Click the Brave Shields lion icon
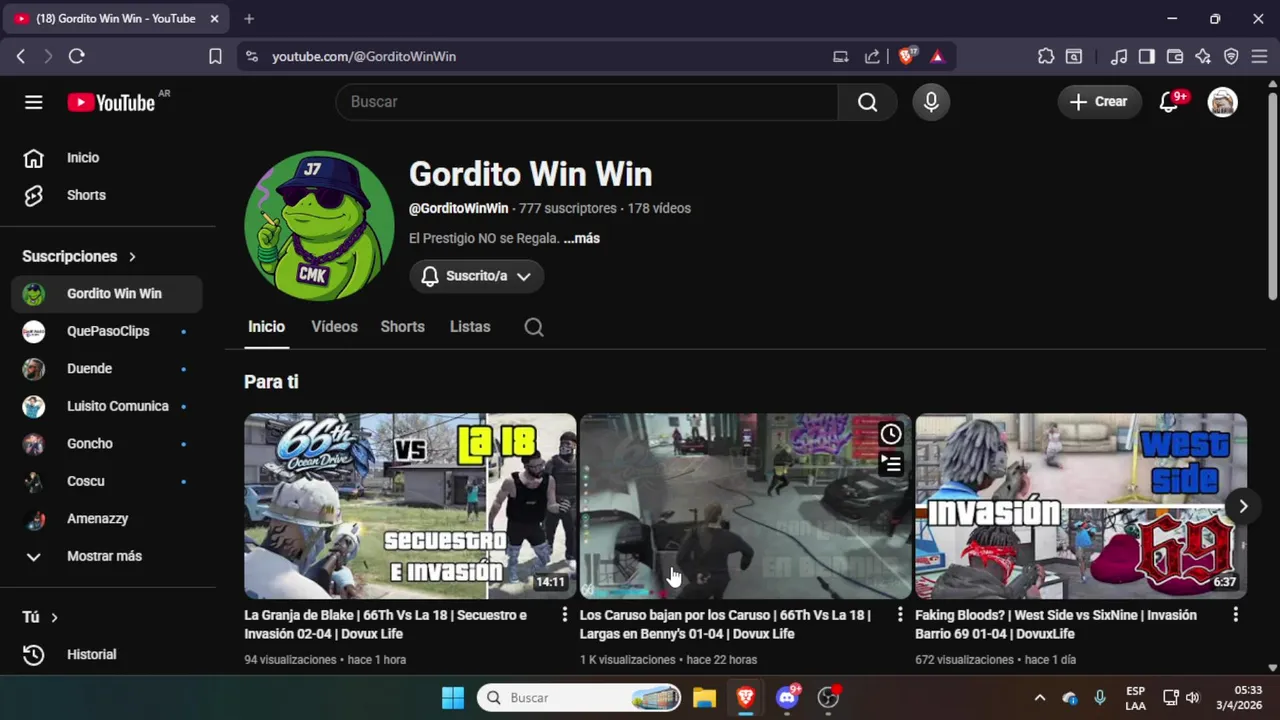1280x720 pixels. 907,57
